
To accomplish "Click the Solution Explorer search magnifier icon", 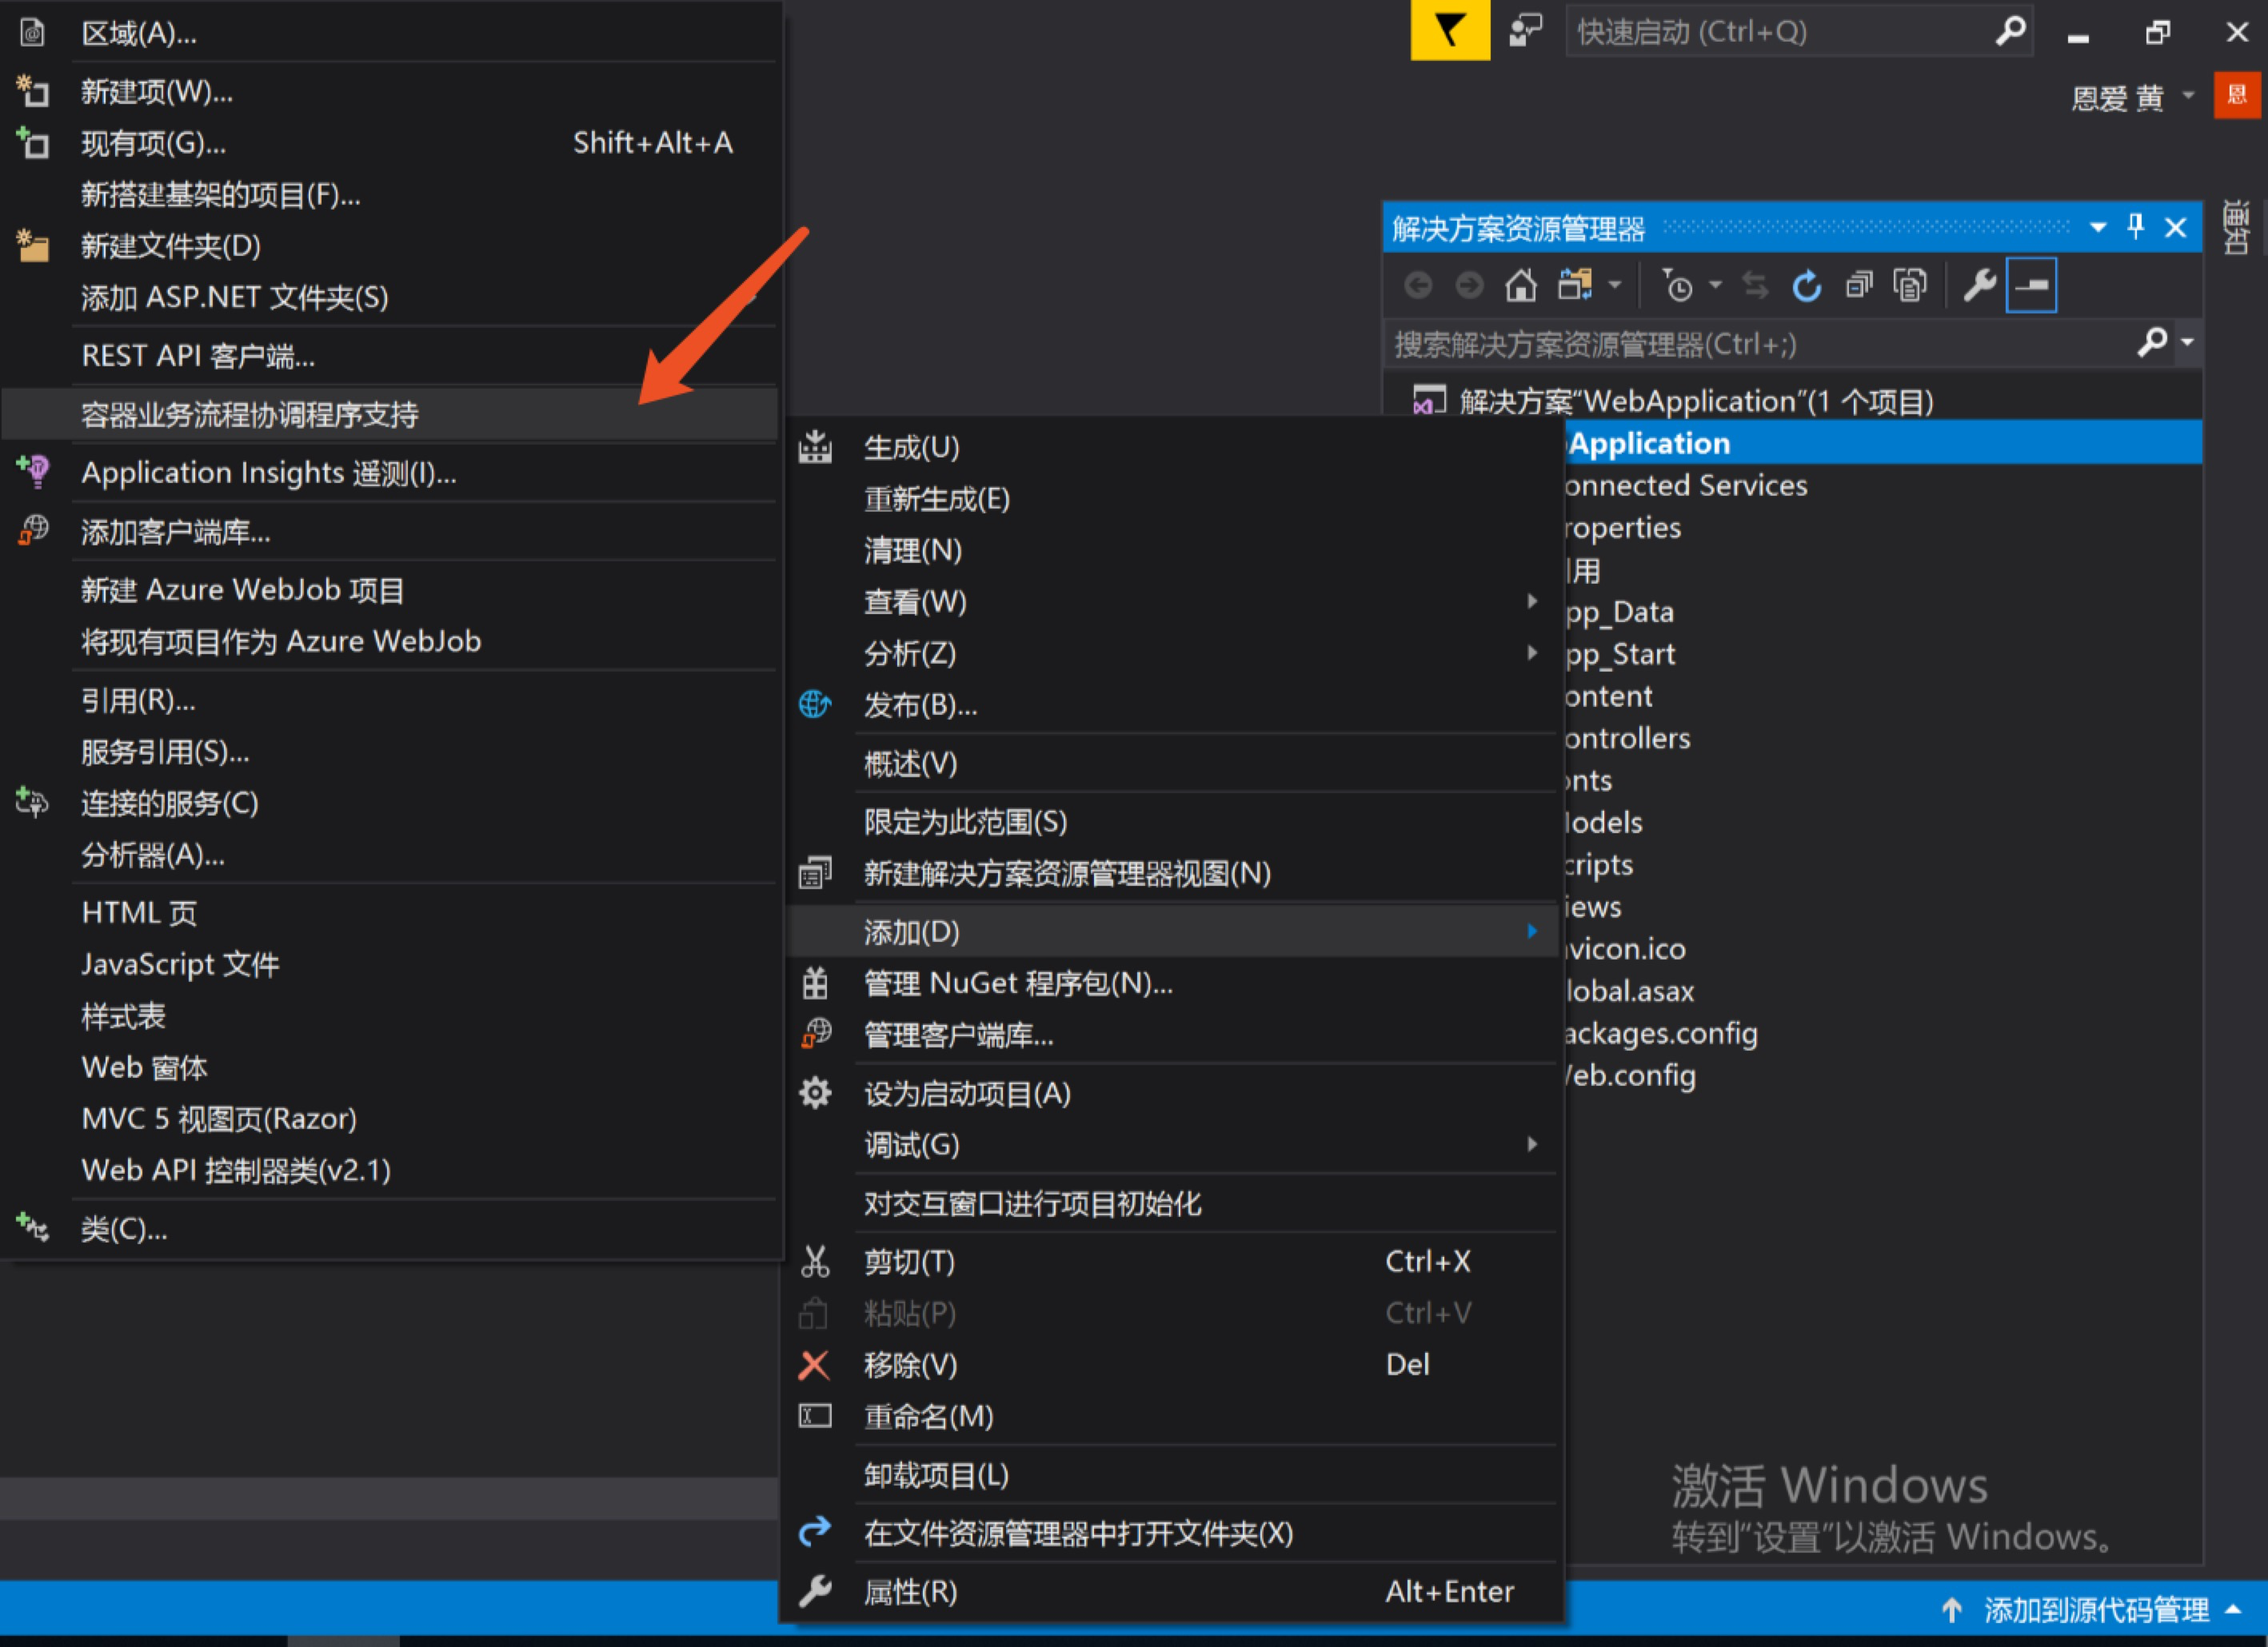I will 2152,343.
